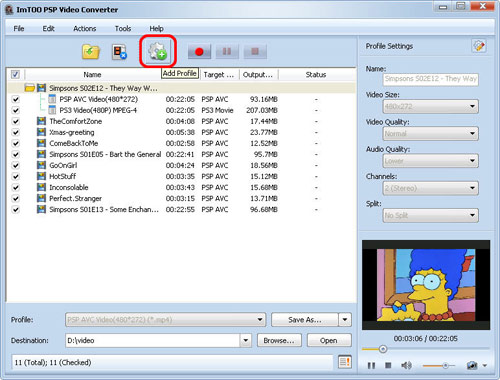Start conversion with the red record button
Screen dimensions: 500x380
pyautogui.click(x=199, y=52)
